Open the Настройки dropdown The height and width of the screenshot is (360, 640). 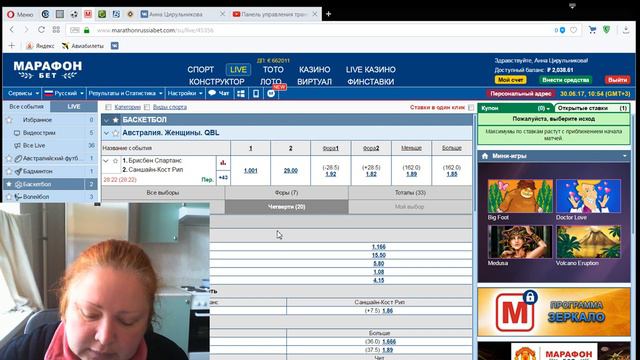click(x=185, y=93)
